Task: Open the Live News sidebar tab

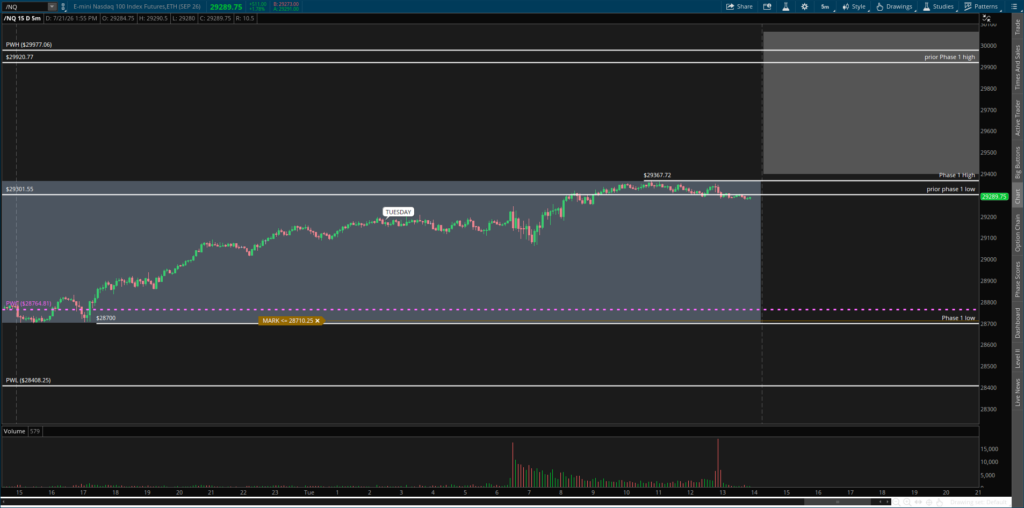Action: coord(1017,392)
